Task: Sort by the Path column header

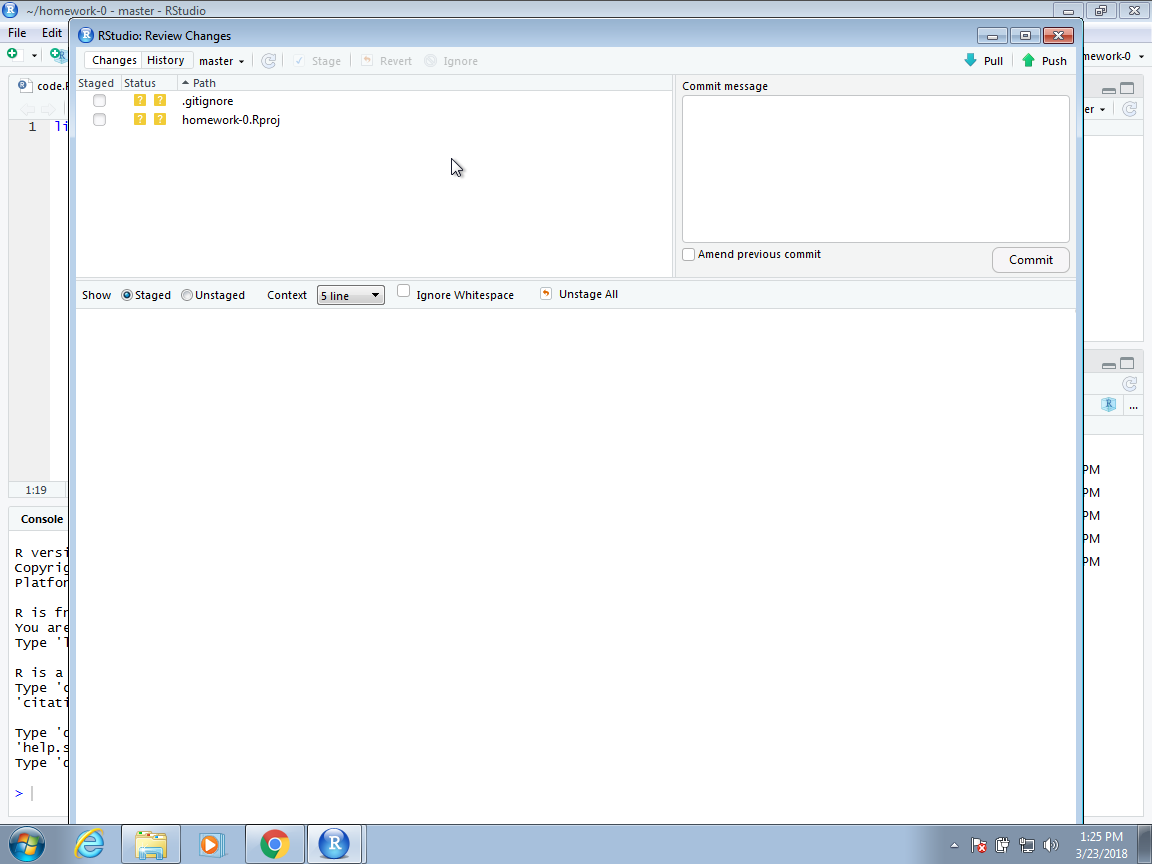Action: (204, 83)
